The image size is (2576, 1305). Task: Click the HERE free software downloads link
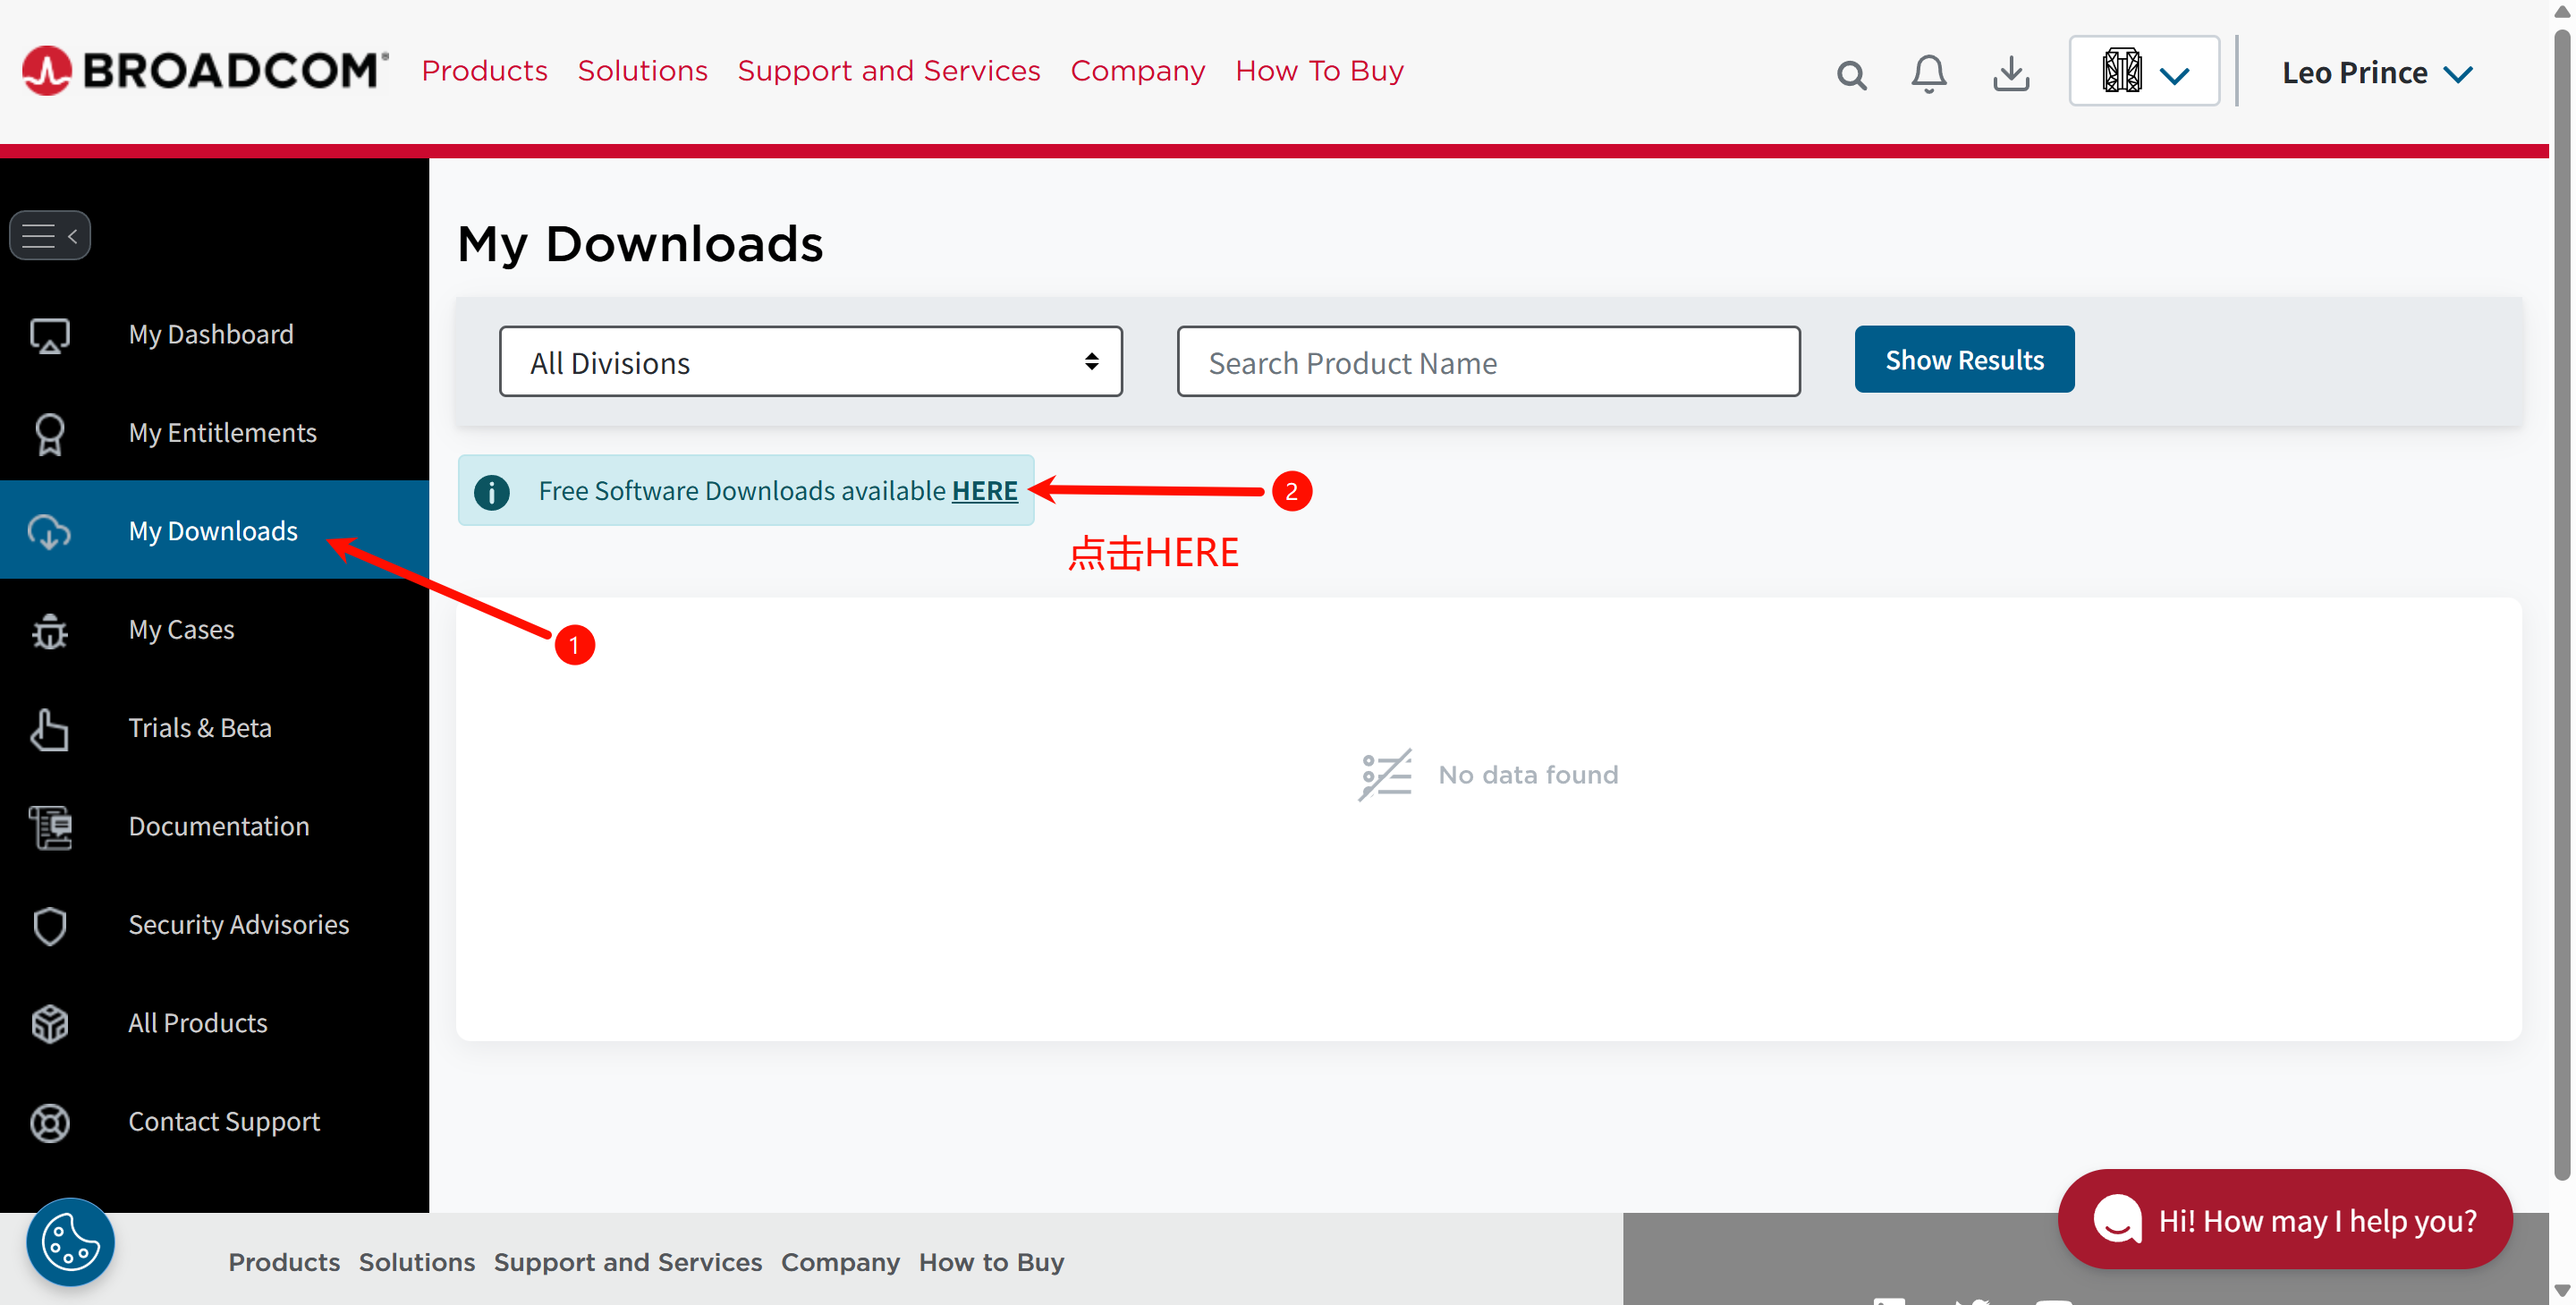click(985, 491)
